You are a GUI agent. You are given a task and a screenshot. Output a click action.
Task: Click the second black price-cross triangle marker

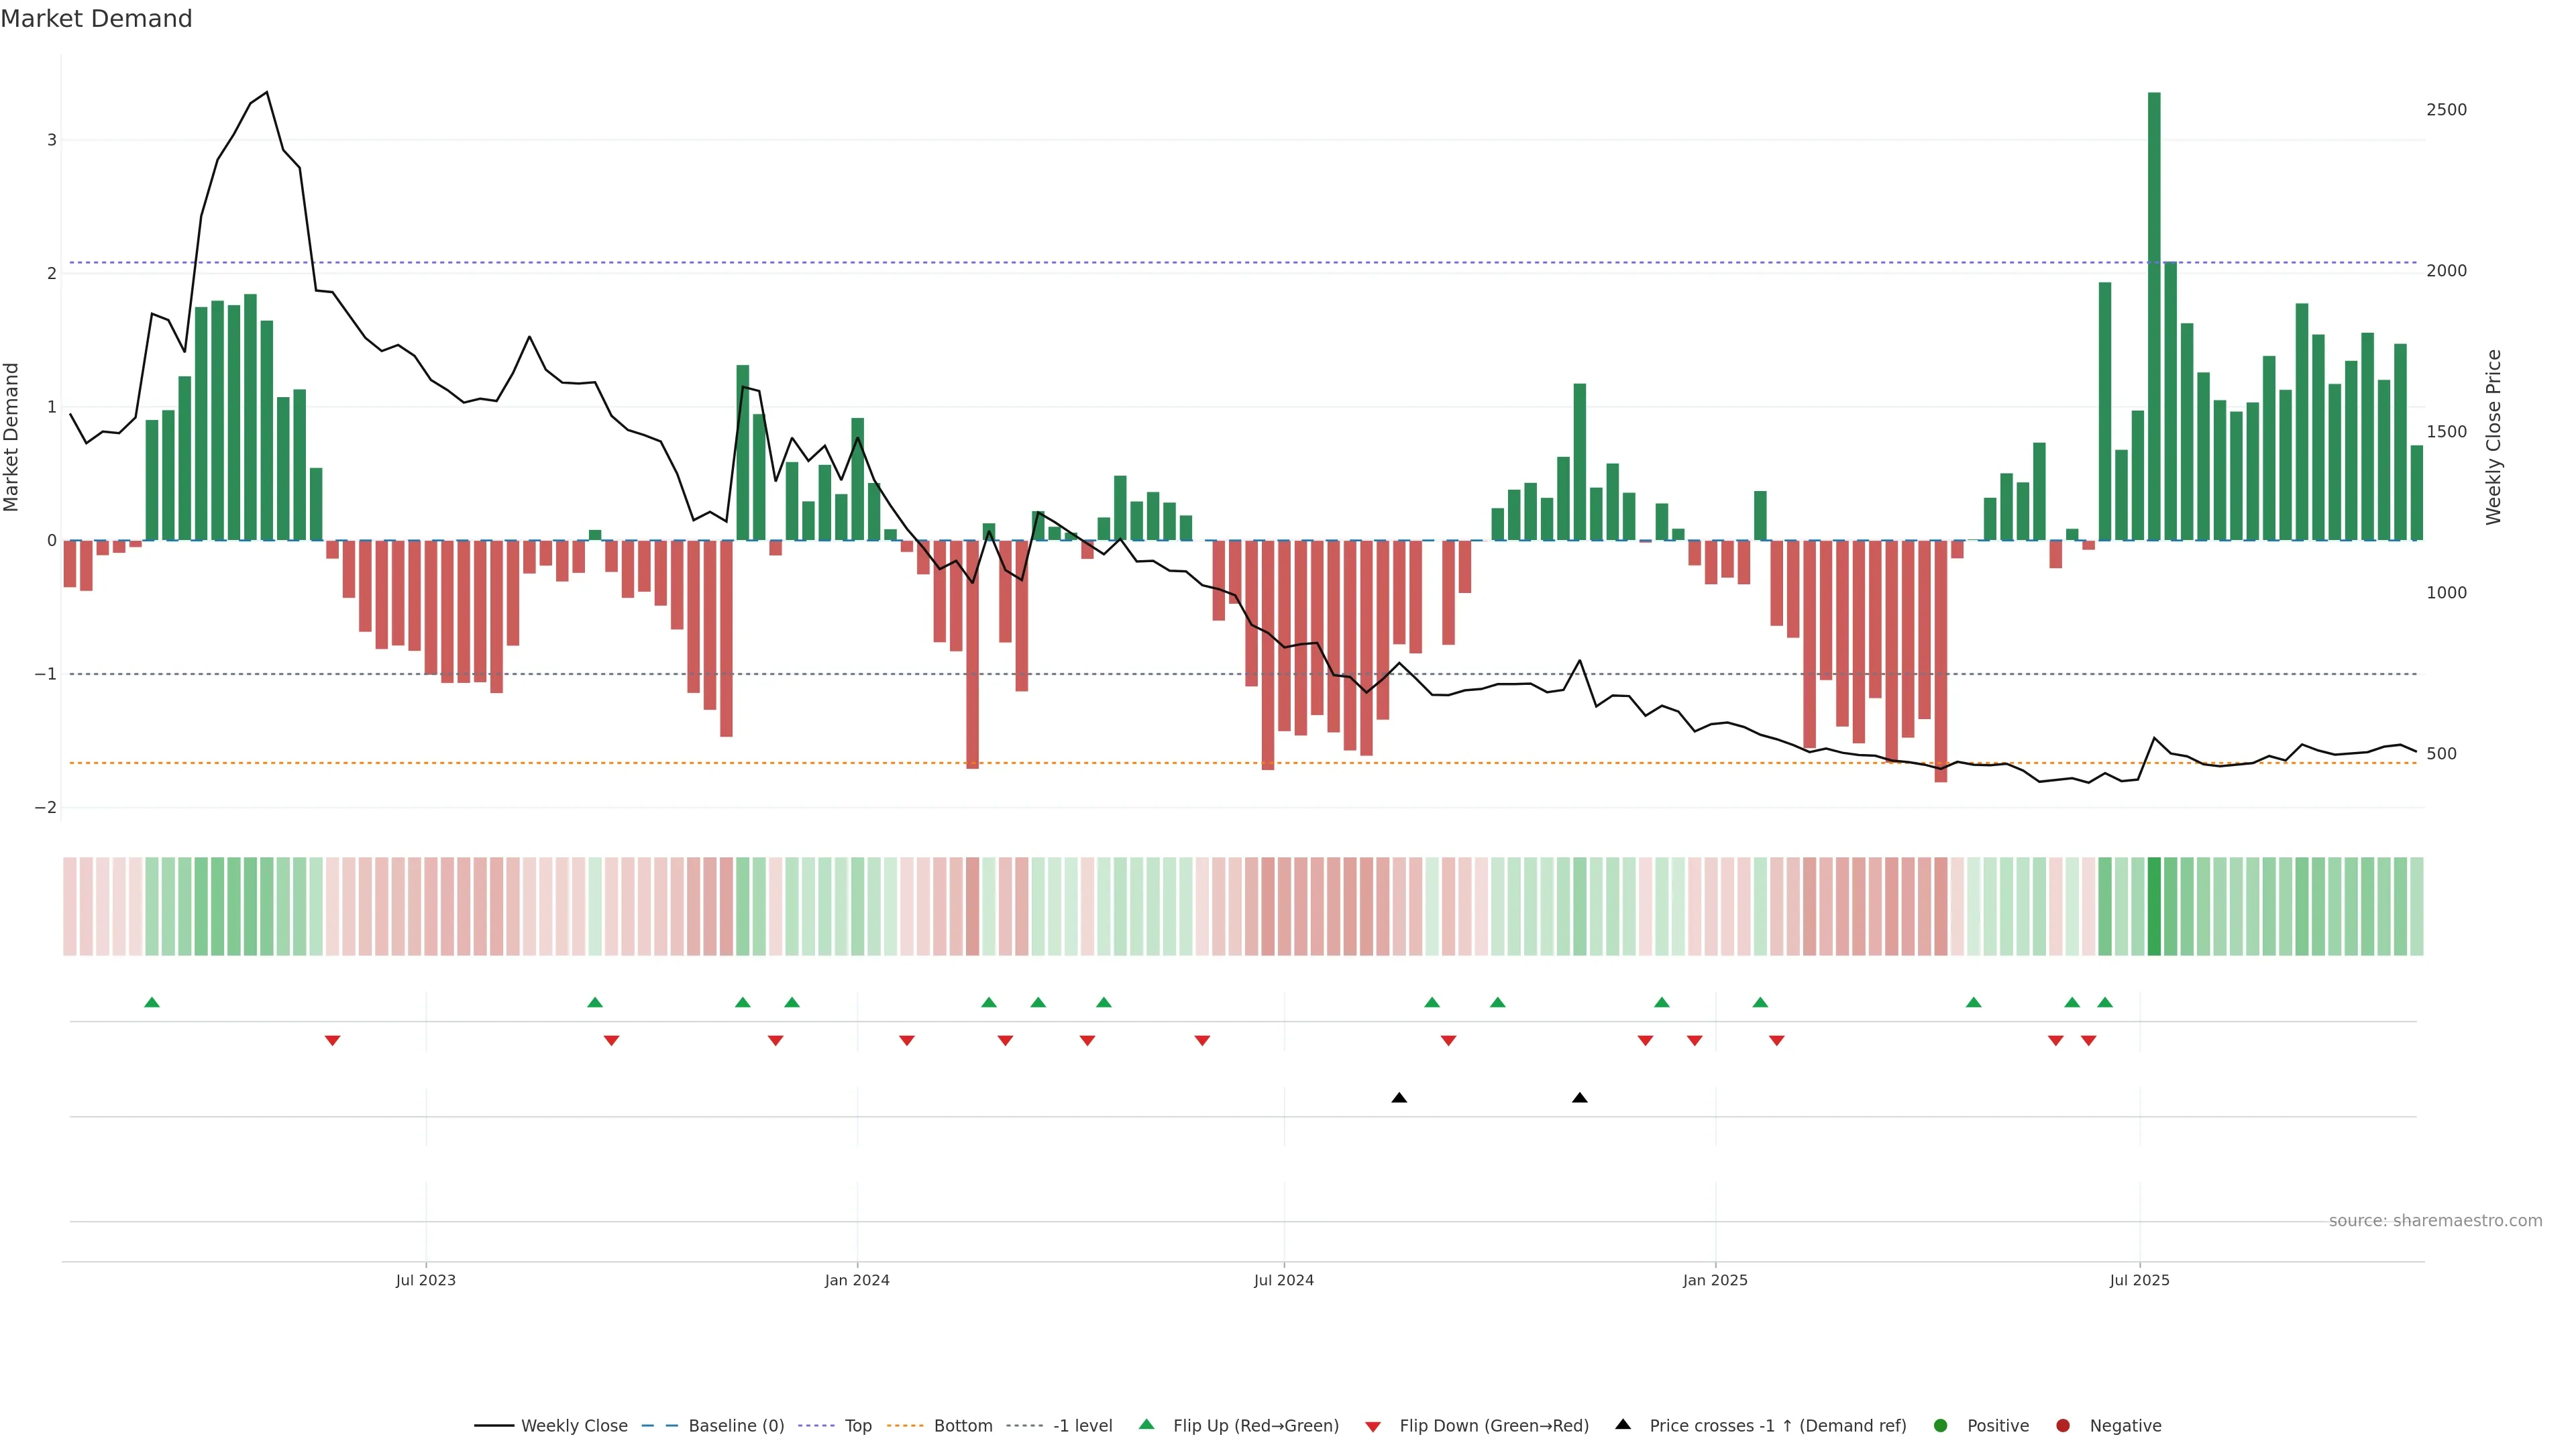[x=1580, y=1098]
